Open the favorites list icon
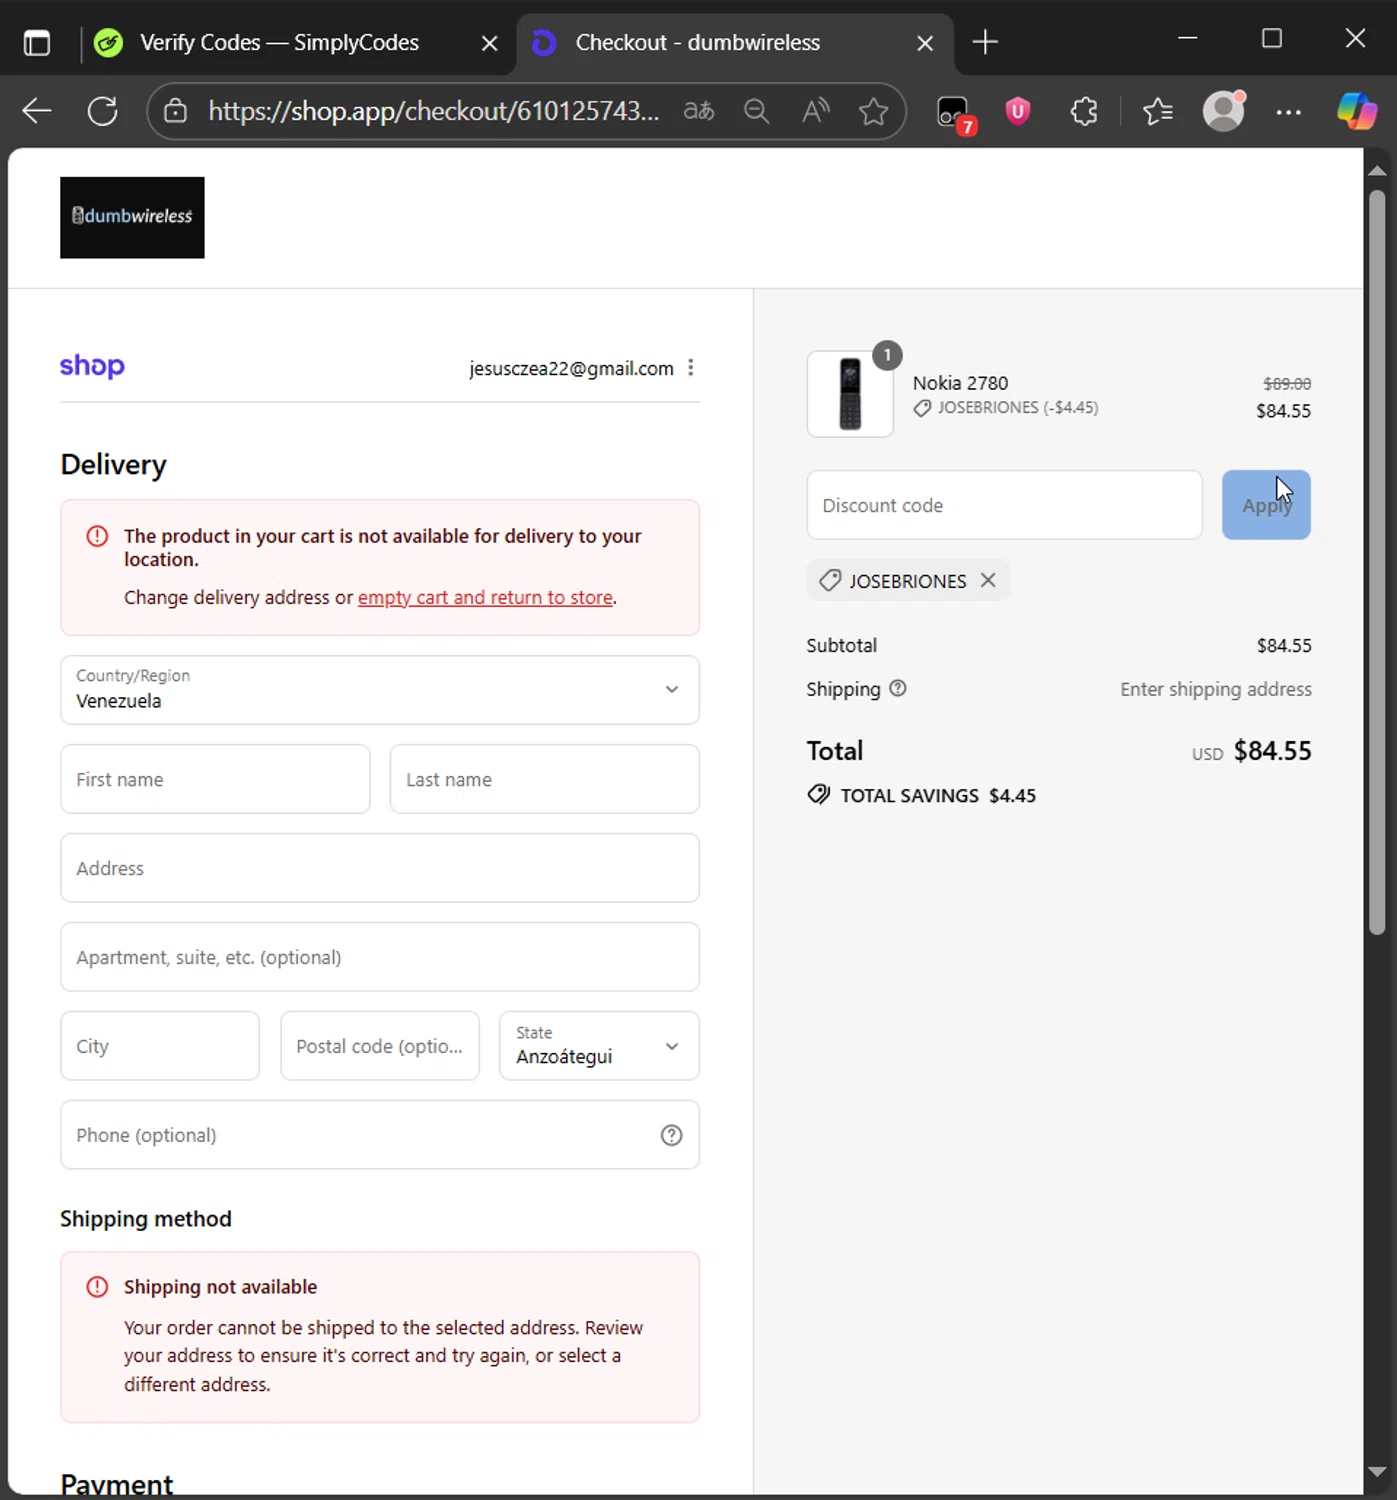The image size is (1397, 1500). click(1158, 111)
